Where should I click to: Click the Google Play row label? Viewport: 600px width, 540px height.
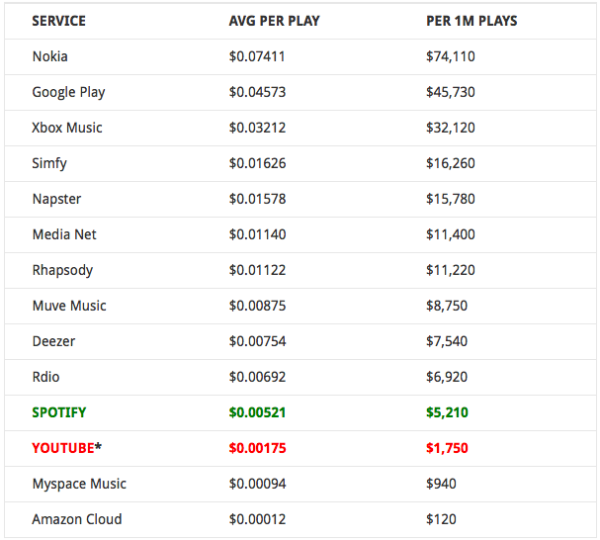click(68, 92)
